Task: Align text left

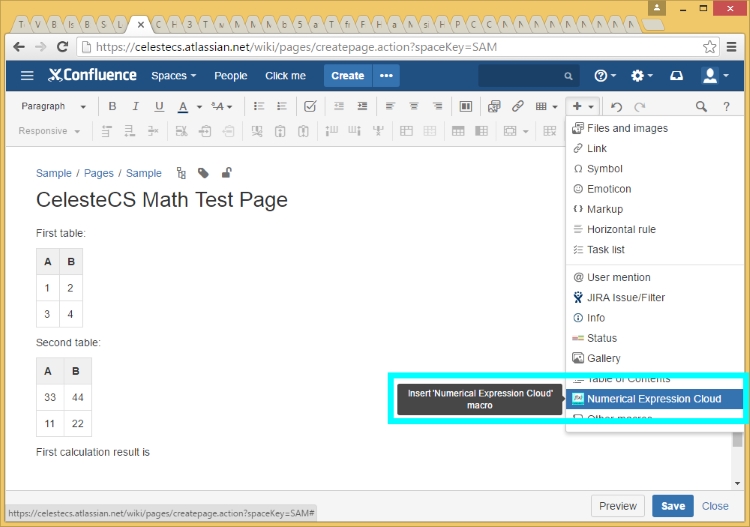Action: tap(390, 106)
